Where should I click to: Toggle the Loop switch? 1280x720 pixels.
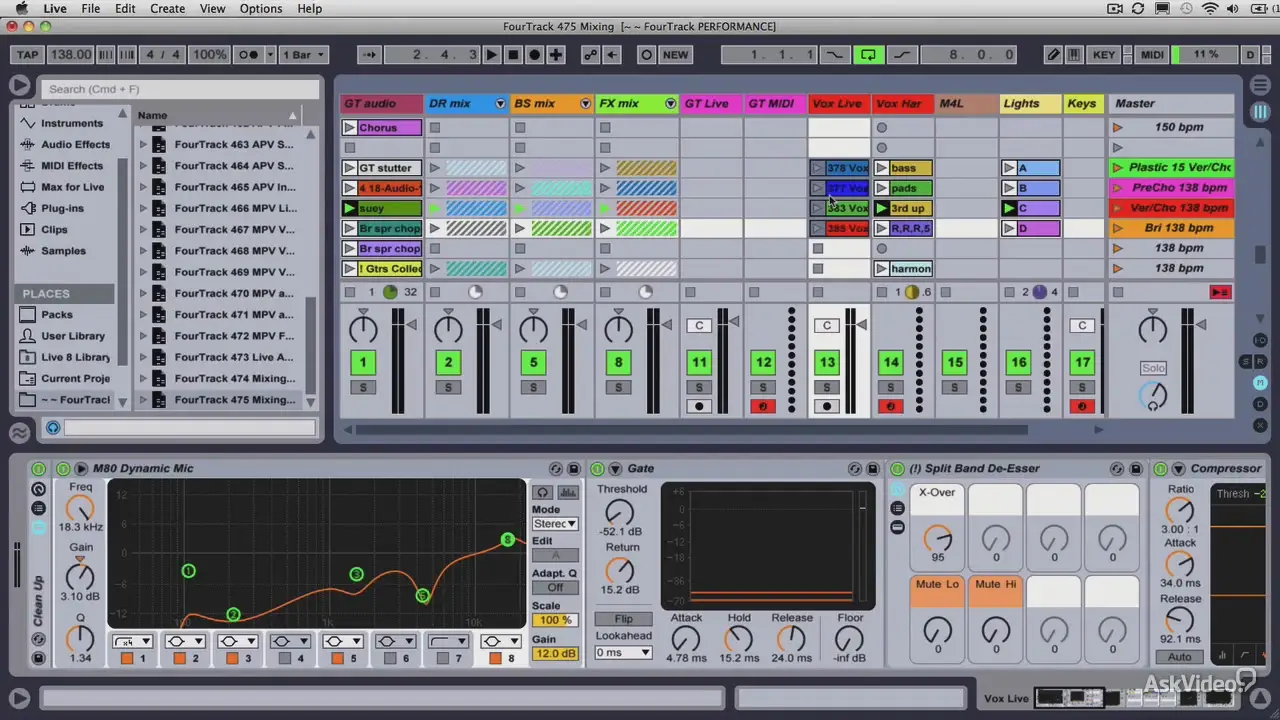[x=868, y=55]
